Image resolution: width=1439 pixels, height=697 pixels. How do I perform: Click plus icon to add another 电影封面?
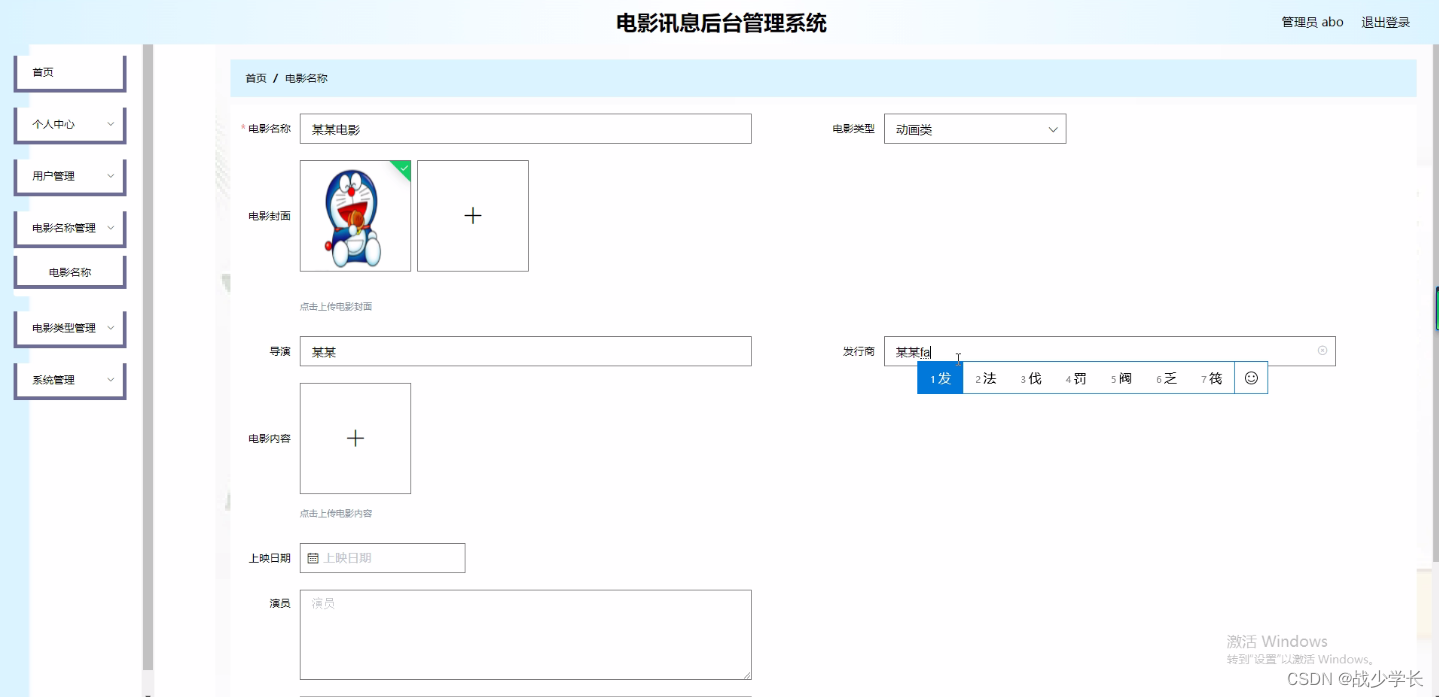473,216
